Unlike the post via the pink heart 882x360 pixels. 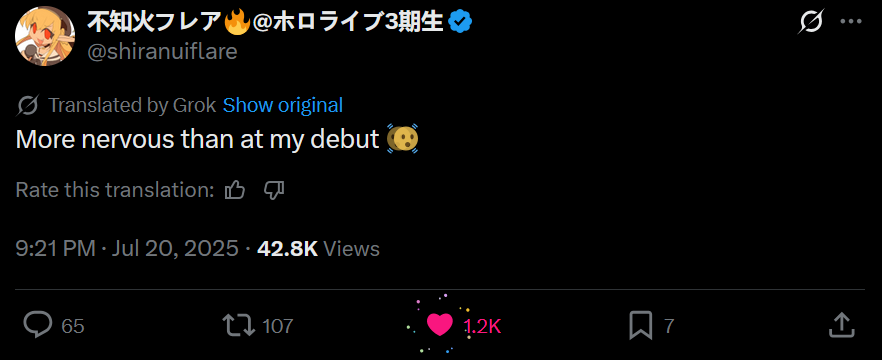[439, 325]
